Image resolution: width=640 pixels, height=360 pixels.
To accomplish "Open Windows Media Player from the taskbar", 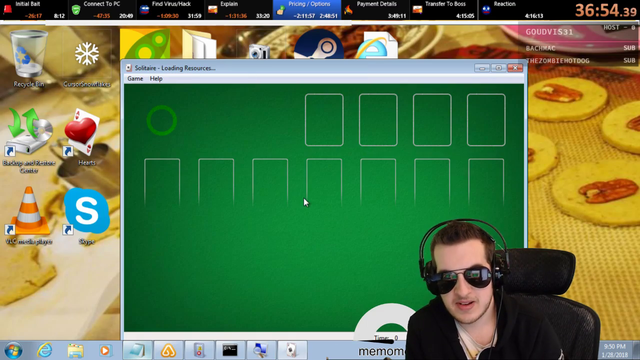I will click(x=105, y=350).
